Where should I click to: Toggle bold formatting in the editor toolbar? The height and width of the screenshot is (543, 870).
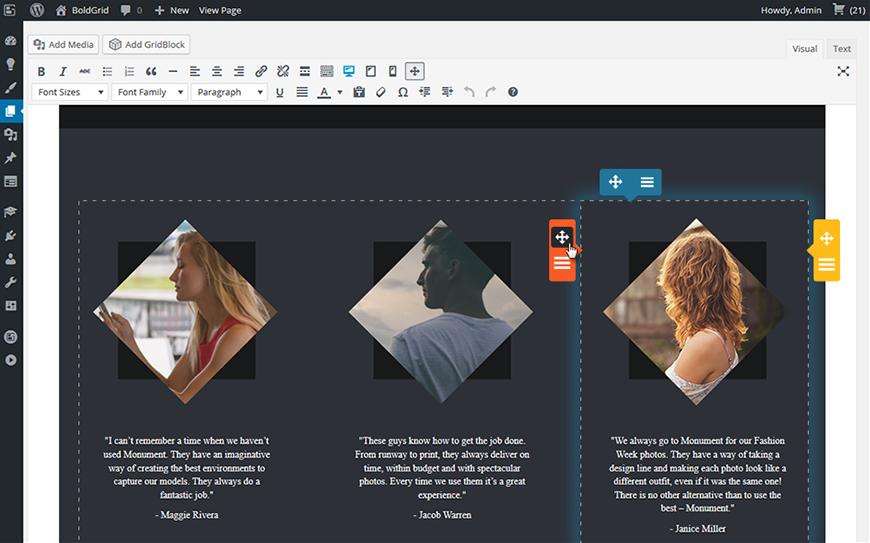point(41,71)
